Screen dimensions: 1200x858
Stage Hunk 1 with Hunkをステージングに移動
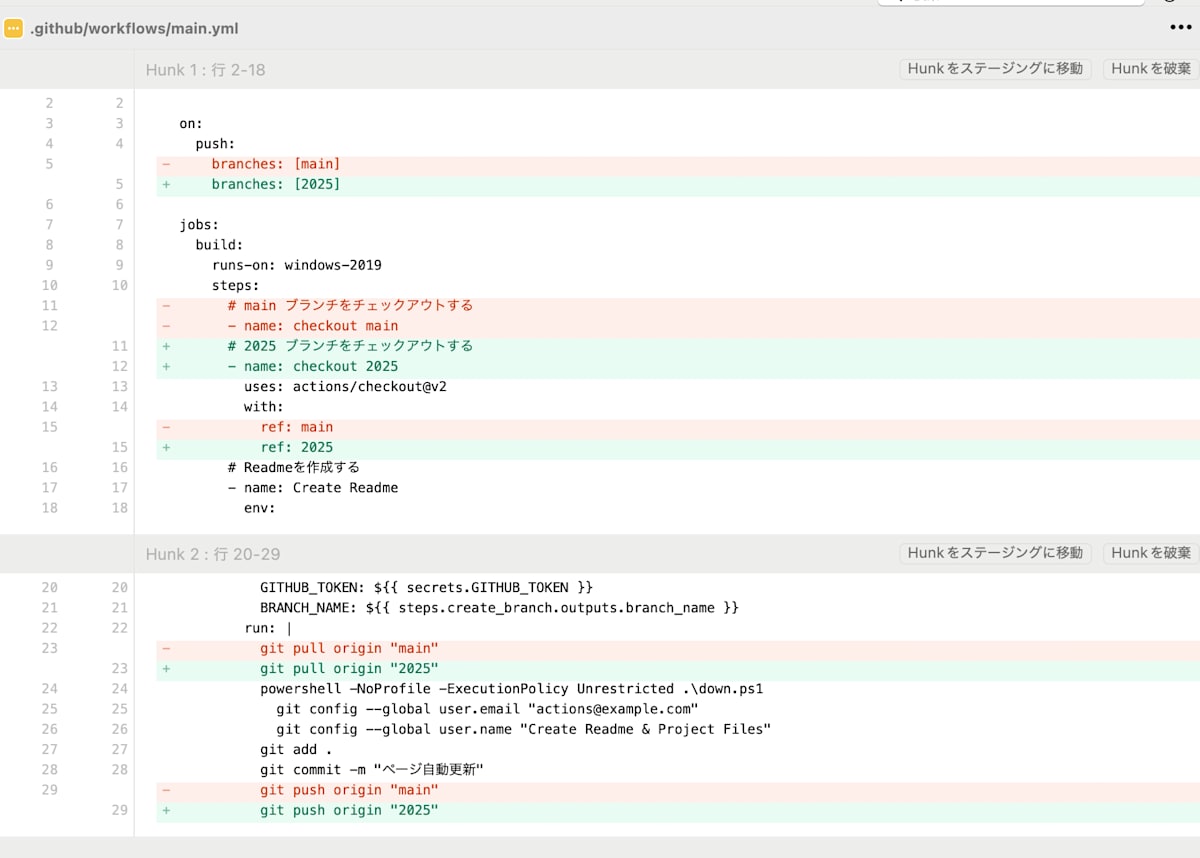[x=995, y=69]
